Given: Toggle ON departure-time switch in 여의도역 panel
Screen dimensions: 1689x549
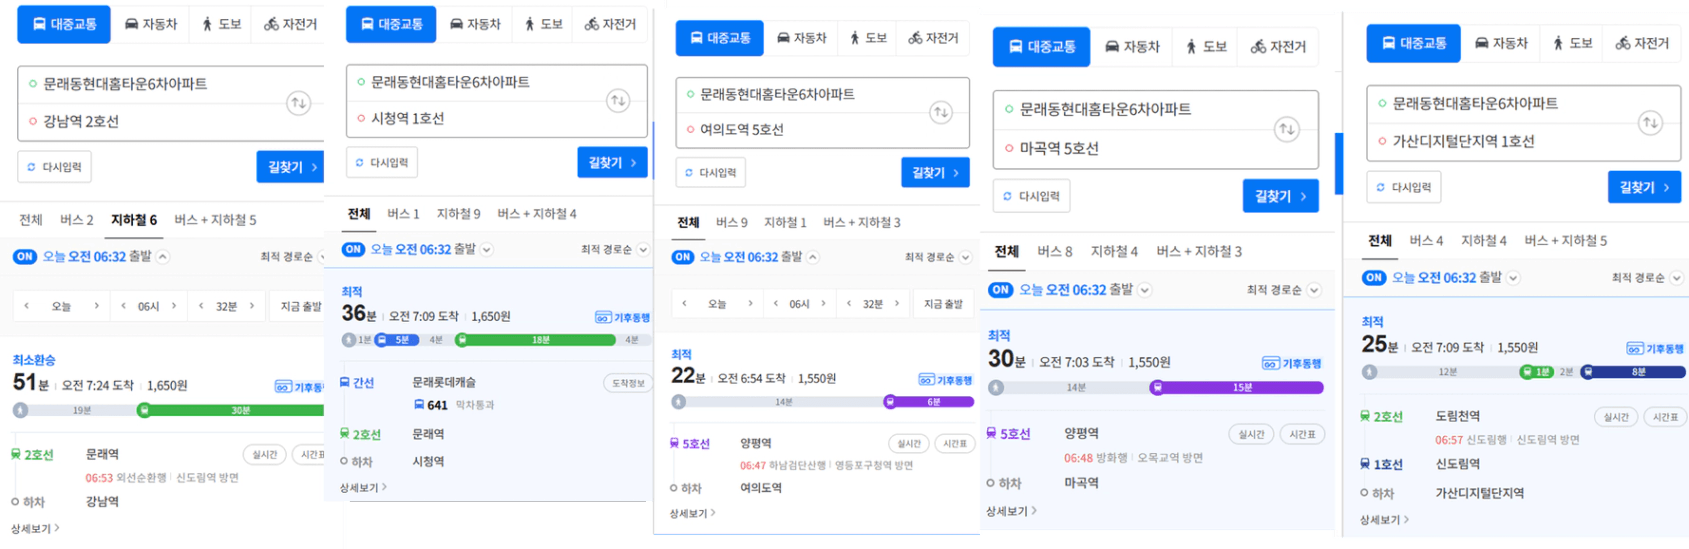Looking at the screenshot, I should click(683, 257).
